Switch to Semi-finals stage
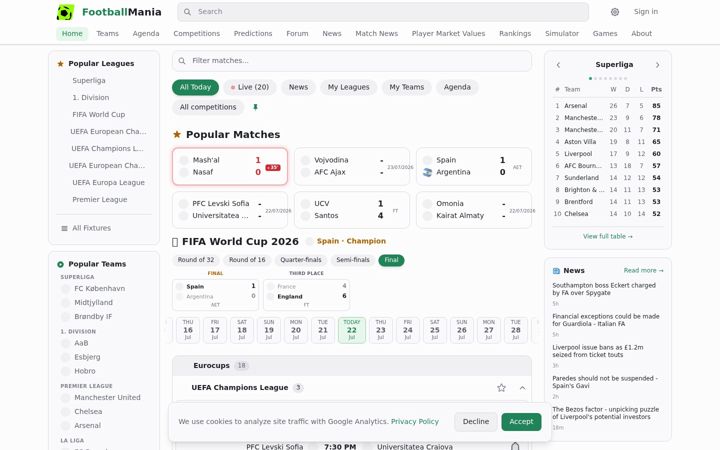This screenshot has width=720, height=450. [x=353, y=260]
